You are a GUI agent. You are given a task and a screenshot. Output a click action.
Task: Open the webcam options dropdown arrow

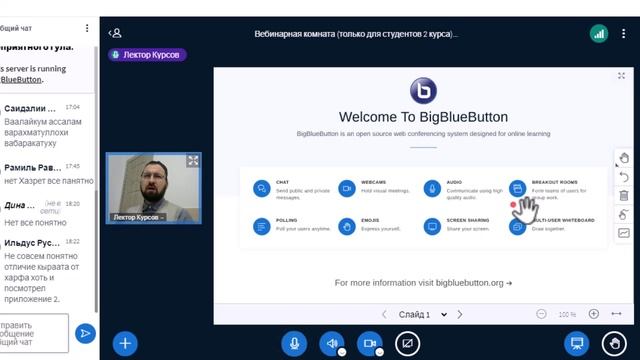coord(380,352)
